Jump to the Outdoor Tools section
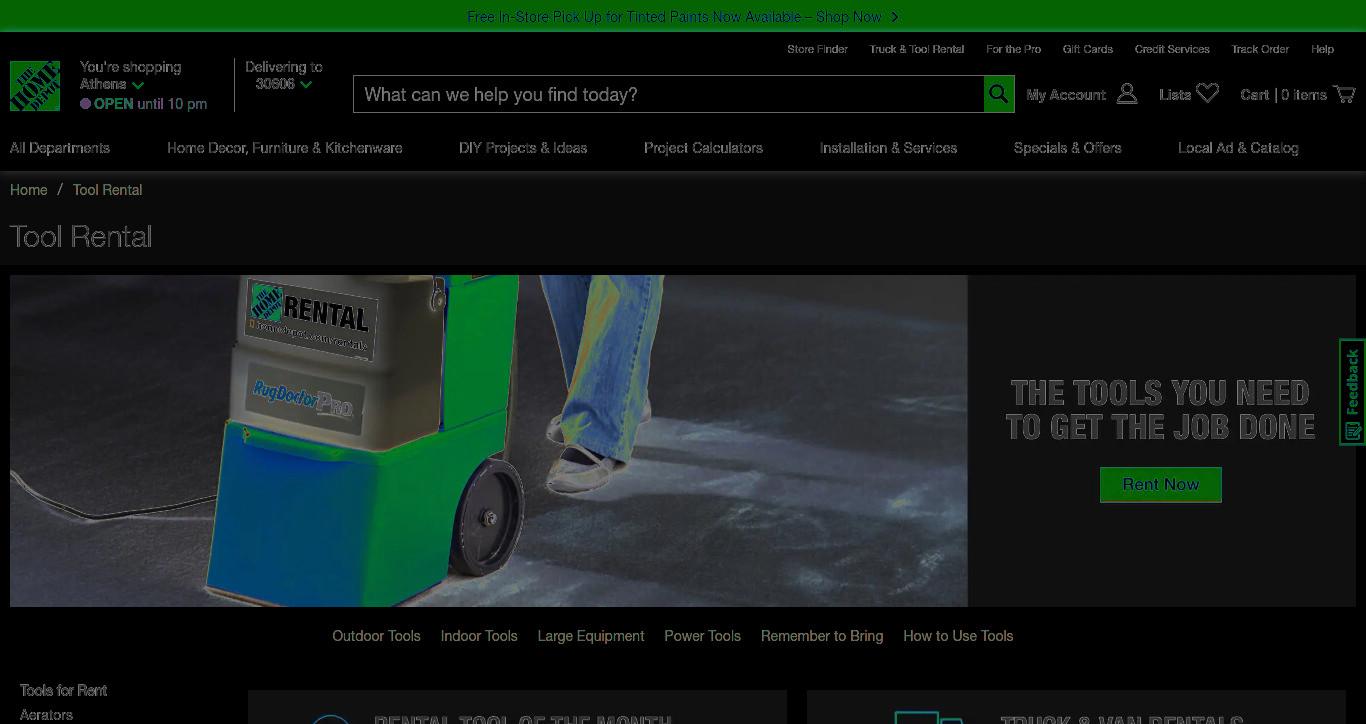The image size is (1366, 724). point(376,636)
